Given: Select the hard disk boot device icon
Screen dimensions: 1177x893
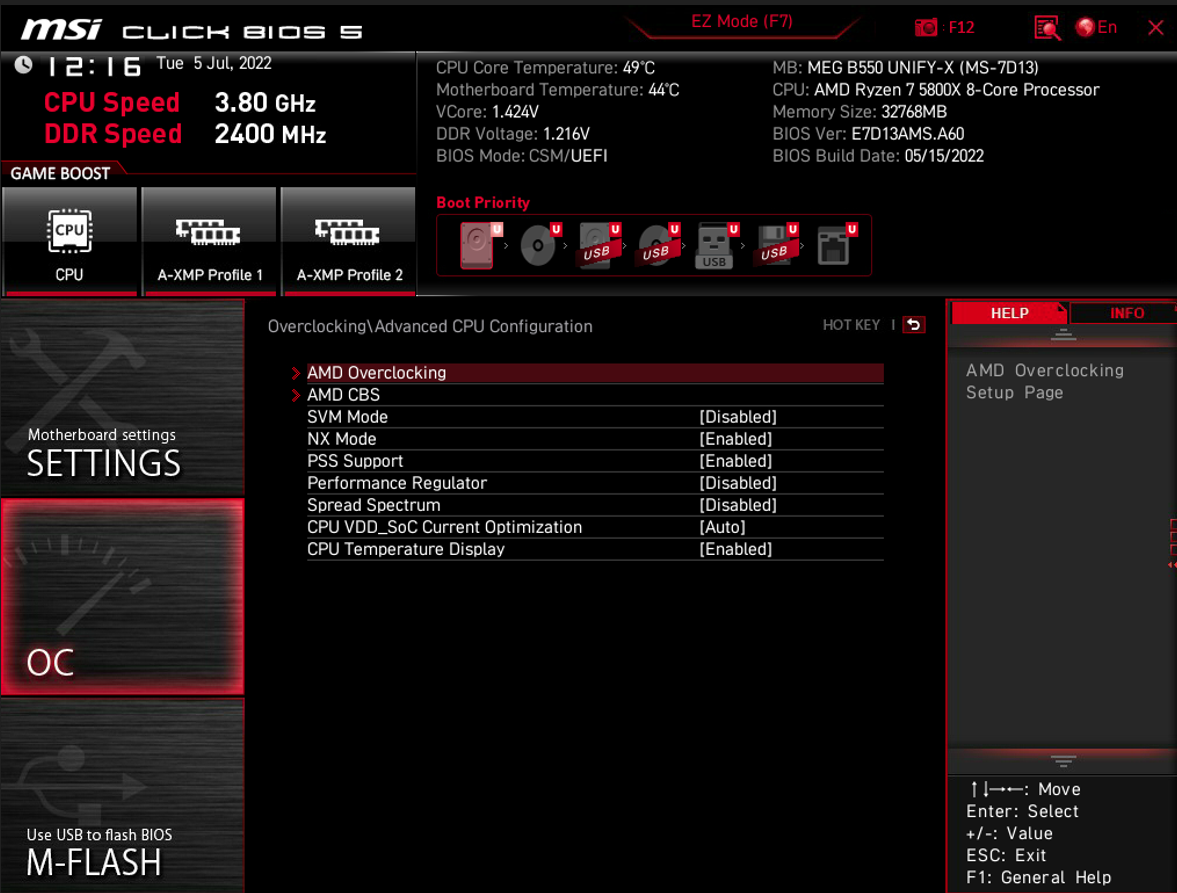Looking at the screenshot, I should point(480,245).
